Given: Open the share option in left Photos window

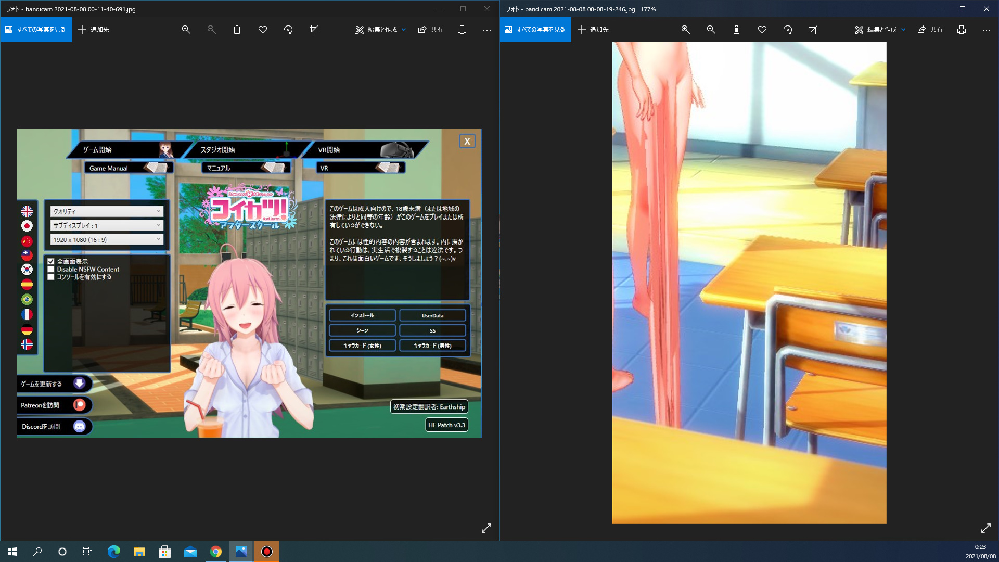Looking at the screenshot, I should point(428,30).
